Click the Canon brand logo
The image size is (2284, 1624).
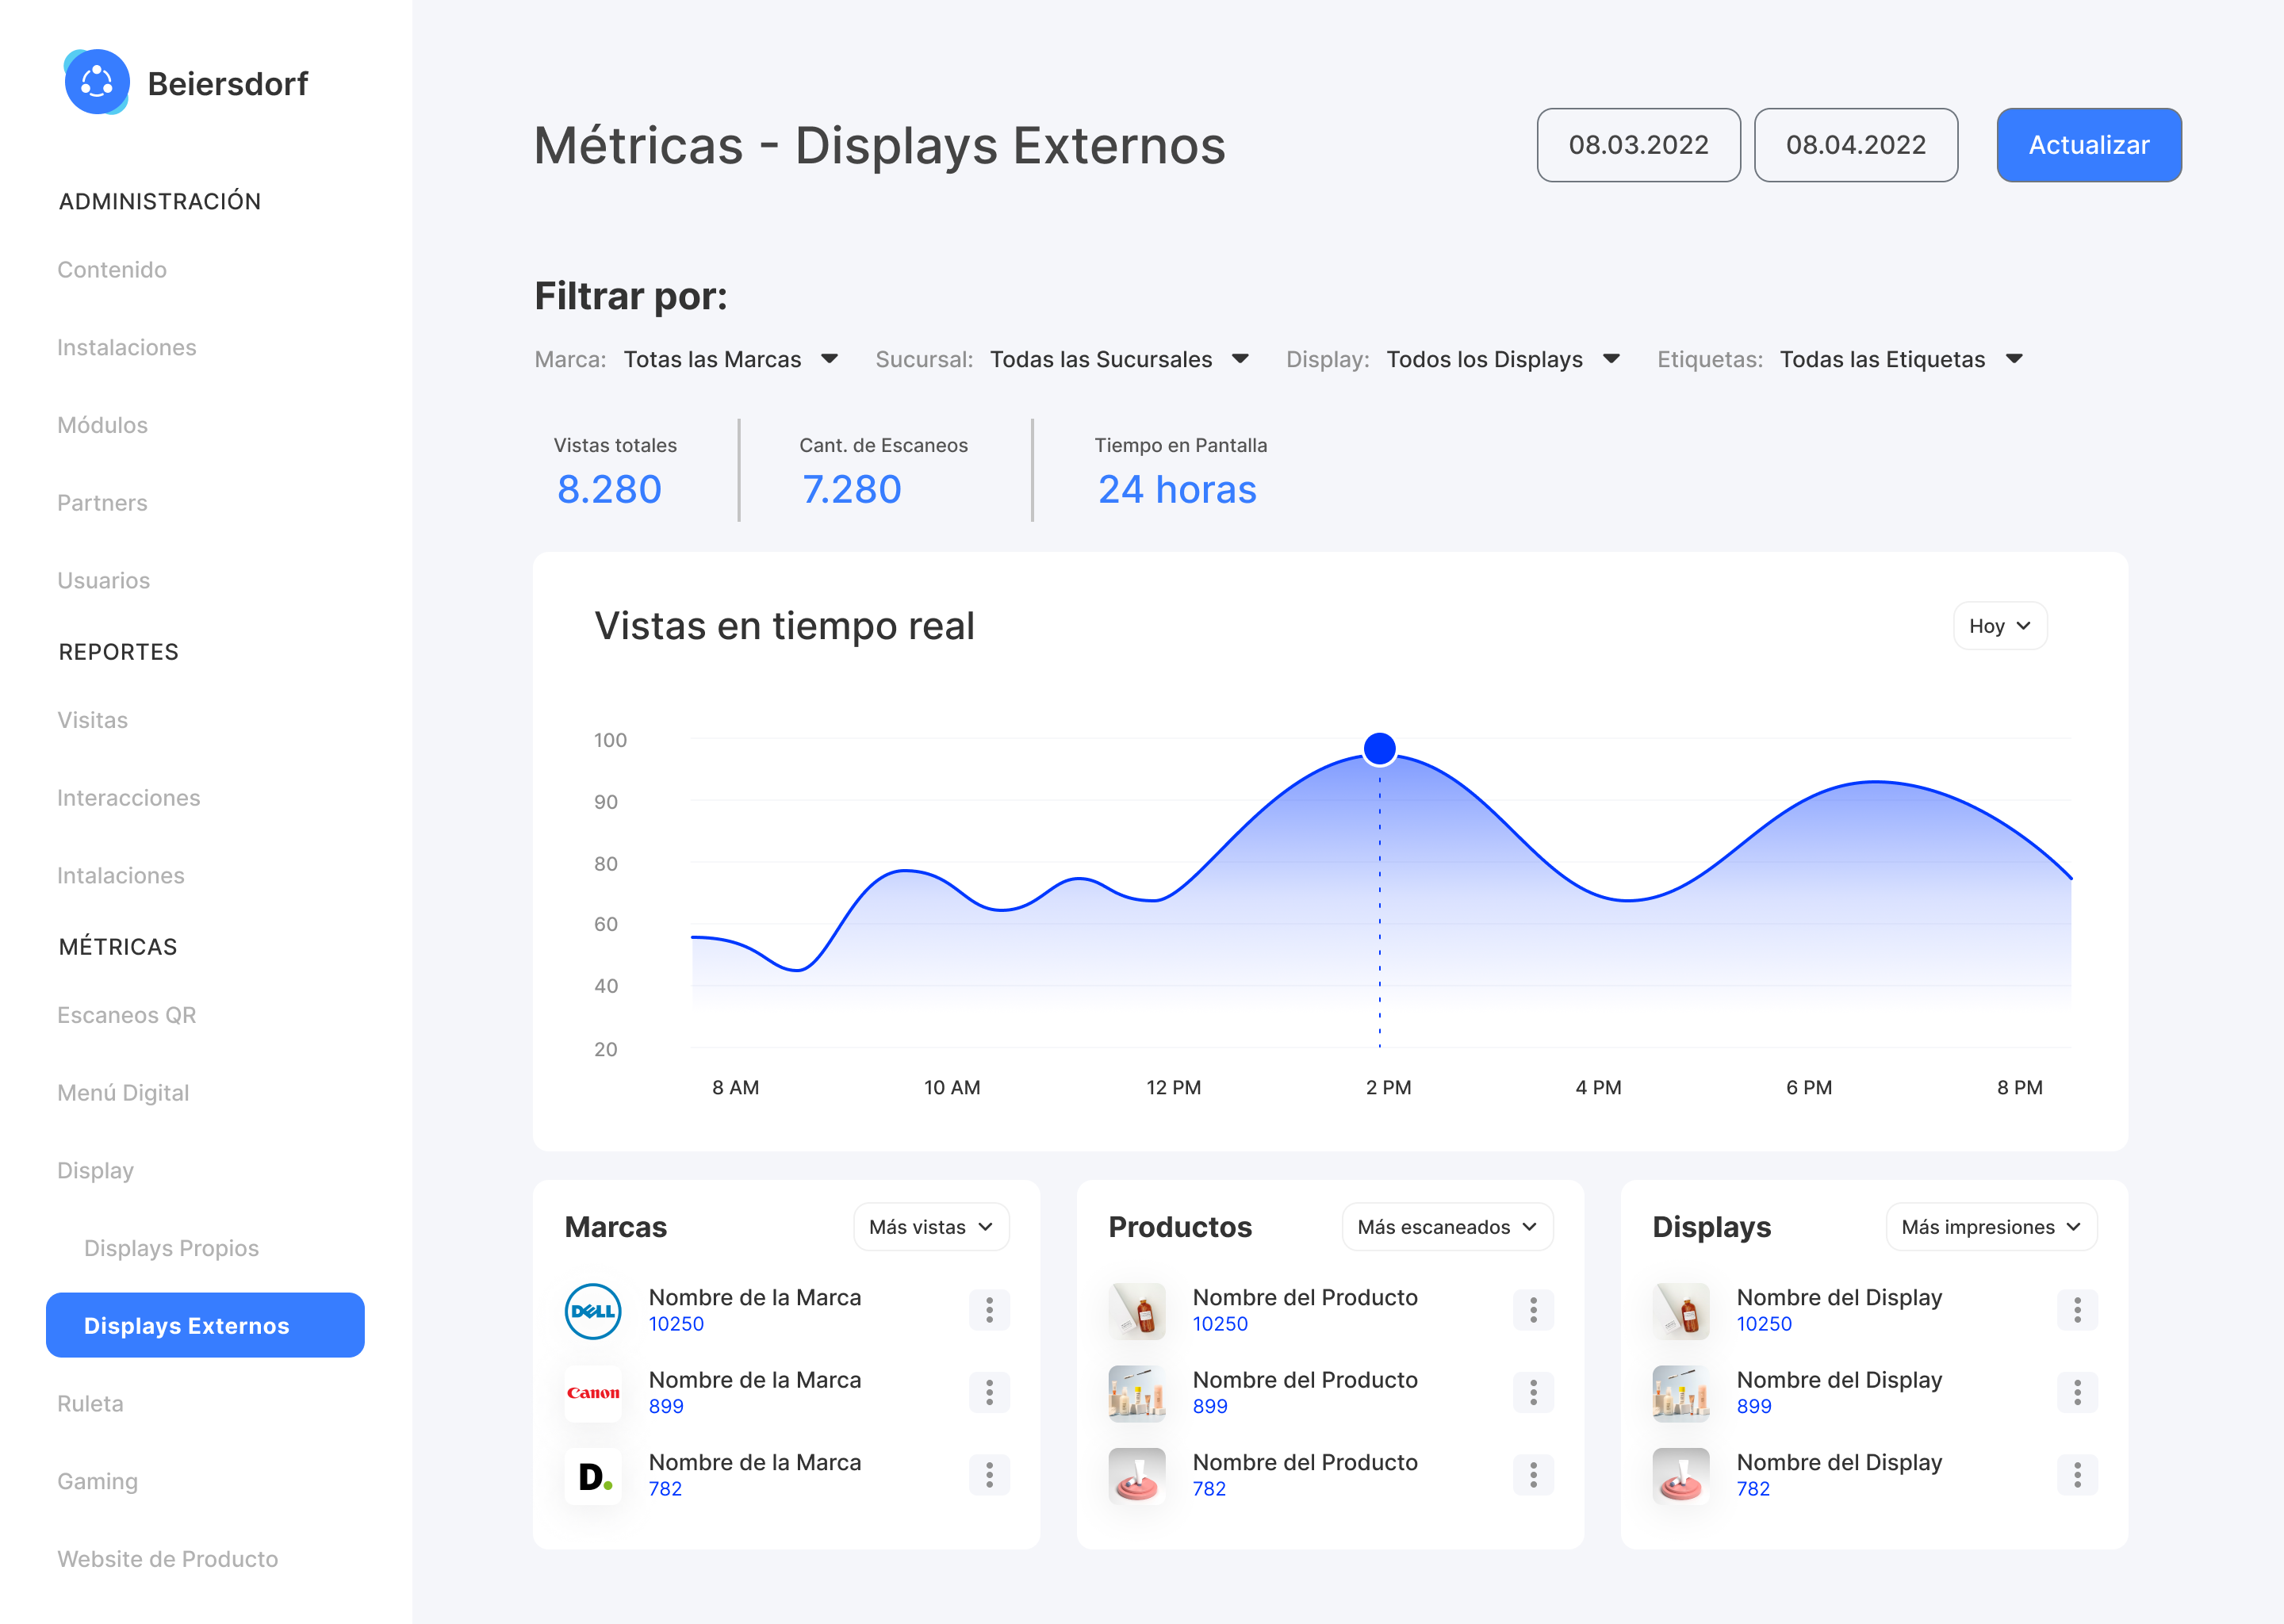coord(593,1393)
